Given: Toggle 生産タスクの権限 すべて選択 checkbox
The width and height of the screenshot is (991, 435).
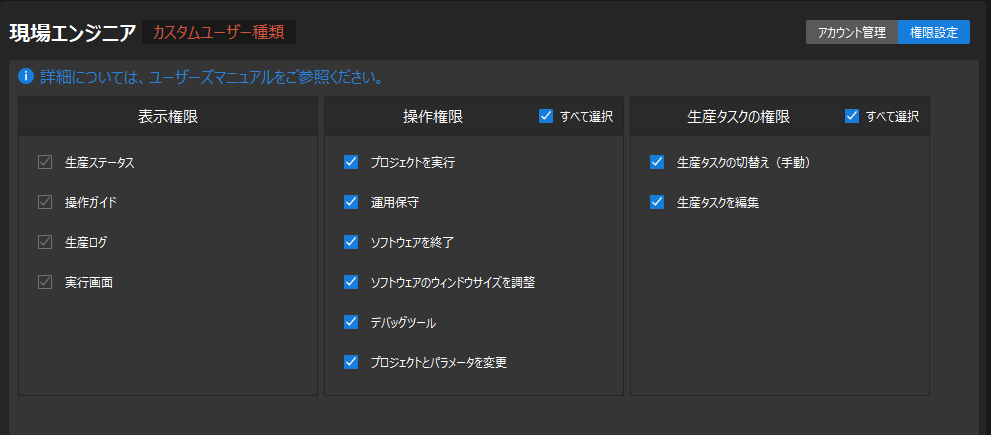Looking at the screenshot, I should click(x=852, y=116).
